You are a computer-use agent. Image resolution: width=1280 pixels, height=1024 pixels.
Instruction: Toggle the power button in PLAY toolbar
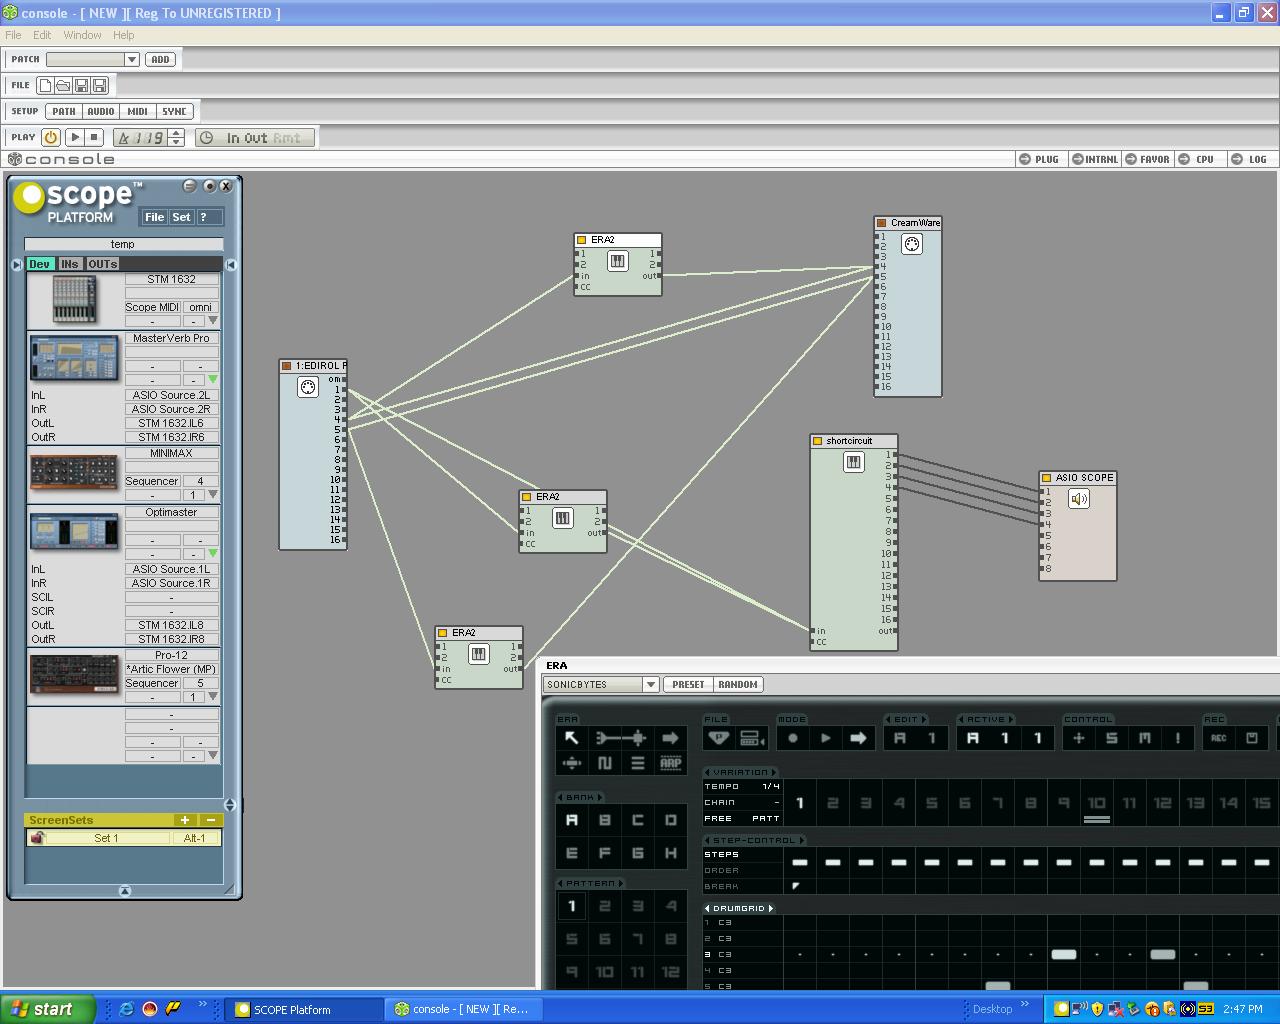(x=51, y=137)
